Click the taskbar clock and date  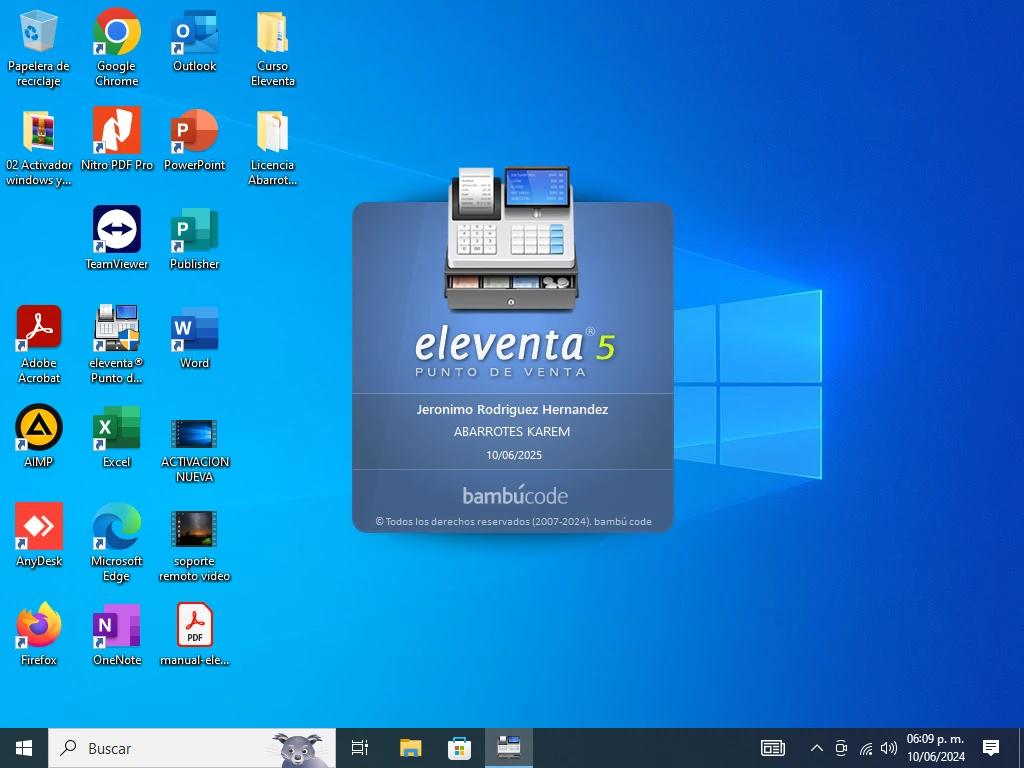[x=935, y=747]
